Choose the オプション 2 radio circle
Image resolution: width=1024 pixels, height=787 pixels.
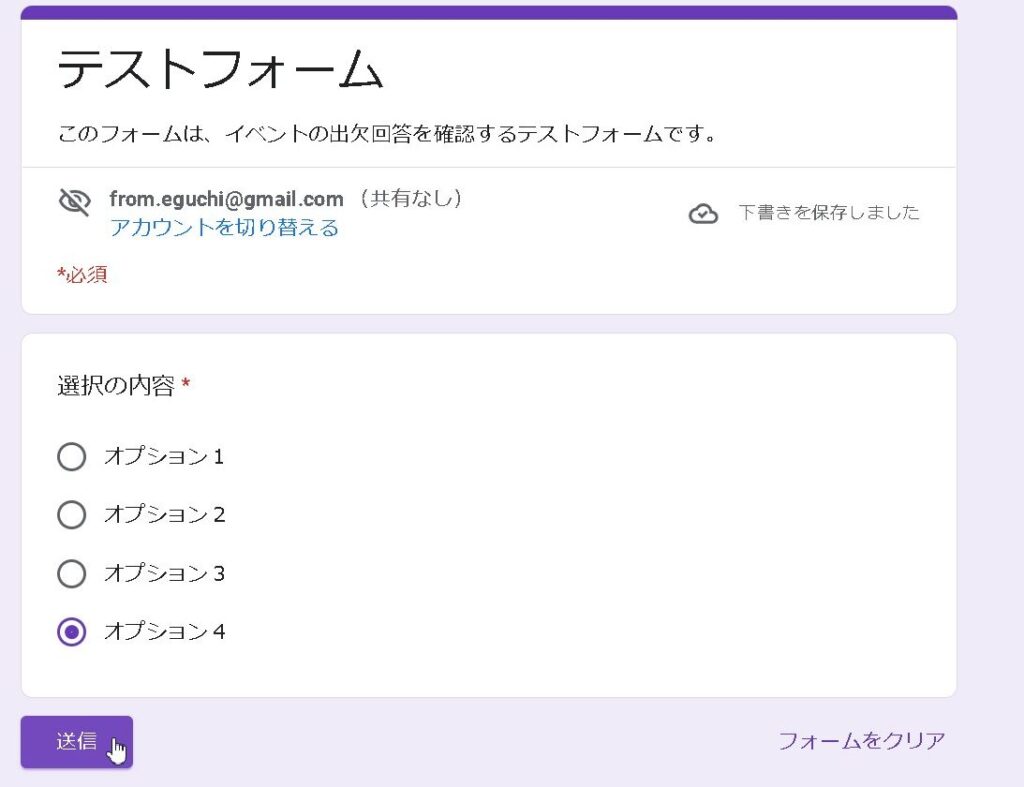pos(72,515)
